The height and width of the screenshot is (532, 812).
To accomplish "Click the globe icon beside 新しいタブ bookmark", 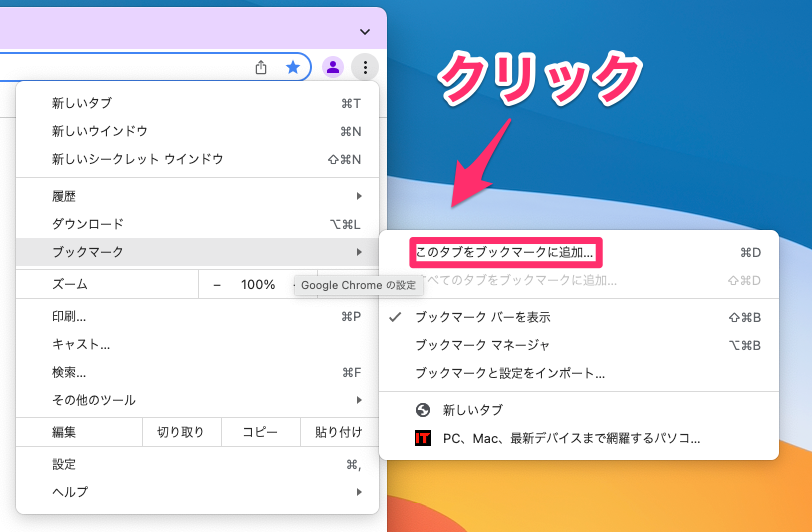I will (423, 410).
